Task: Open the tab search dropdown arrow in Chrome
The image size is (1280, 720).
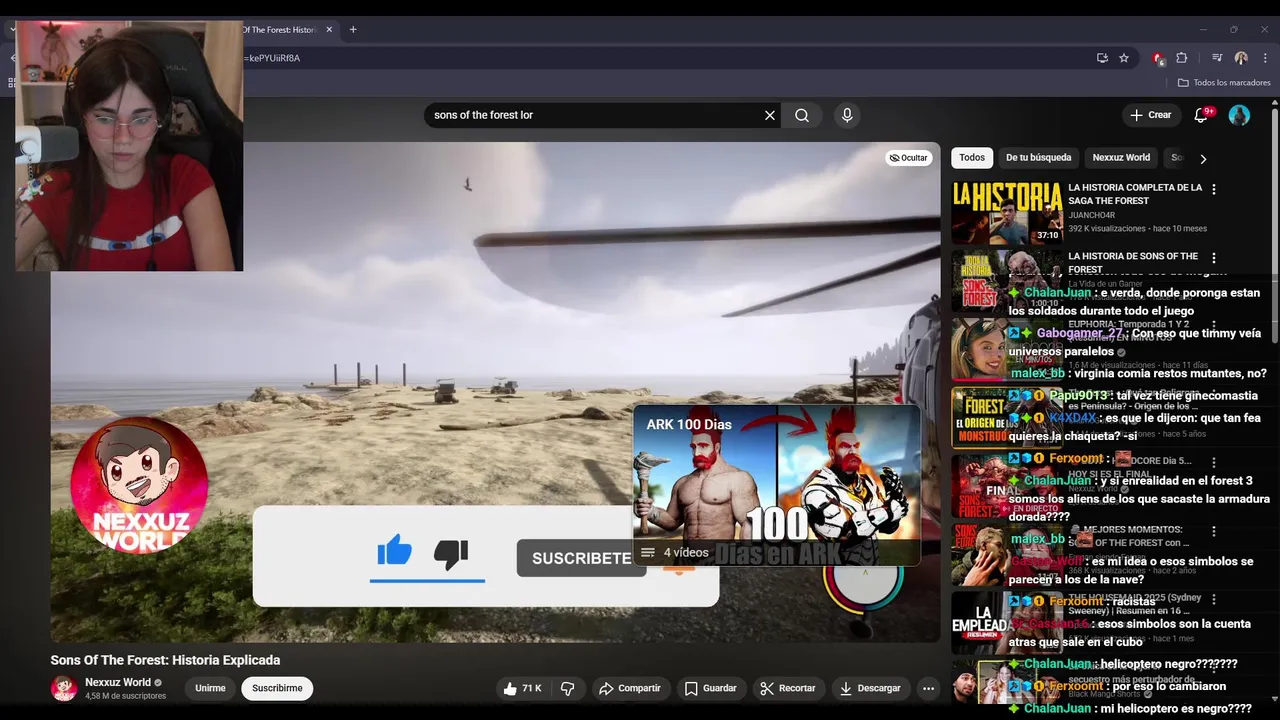Action: coord(12,30)
